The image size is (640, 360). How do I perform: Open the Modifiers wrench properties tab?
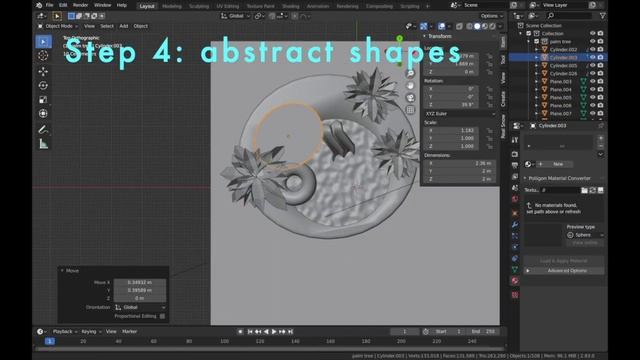pyautogui.click(x=515, y=224)
